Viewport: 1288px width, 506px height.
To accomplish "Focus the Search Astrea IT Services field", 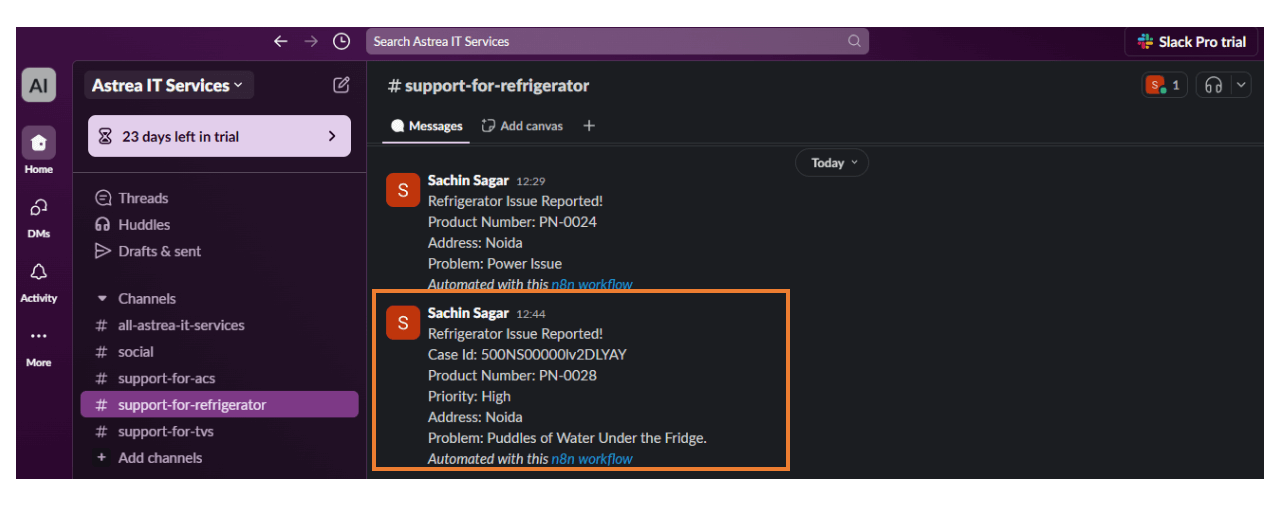I will (617, 41).
